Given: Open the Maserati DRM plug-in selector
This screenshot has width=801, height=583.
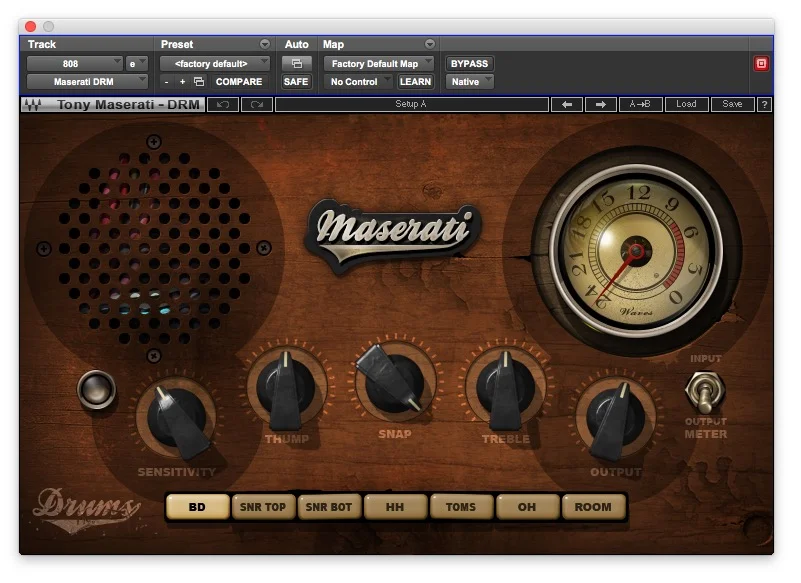Looking at the screenshot, I should click(87, 82).
